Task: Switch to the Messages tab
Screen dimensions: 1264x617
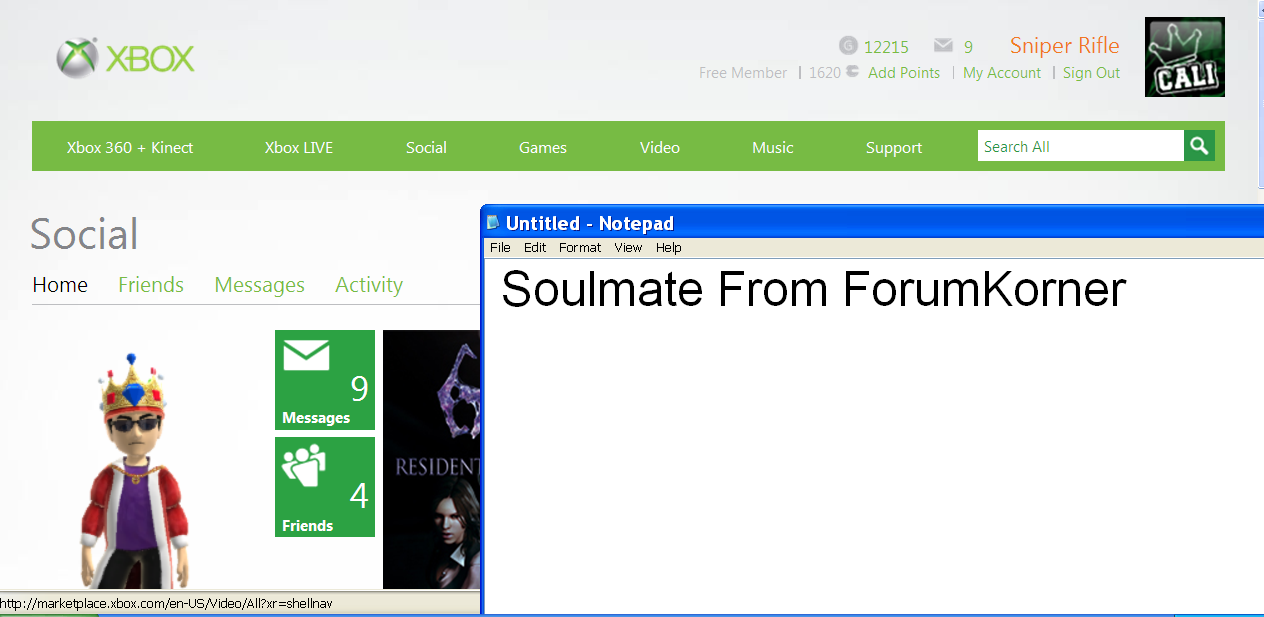Action: (x=260, y=285)
